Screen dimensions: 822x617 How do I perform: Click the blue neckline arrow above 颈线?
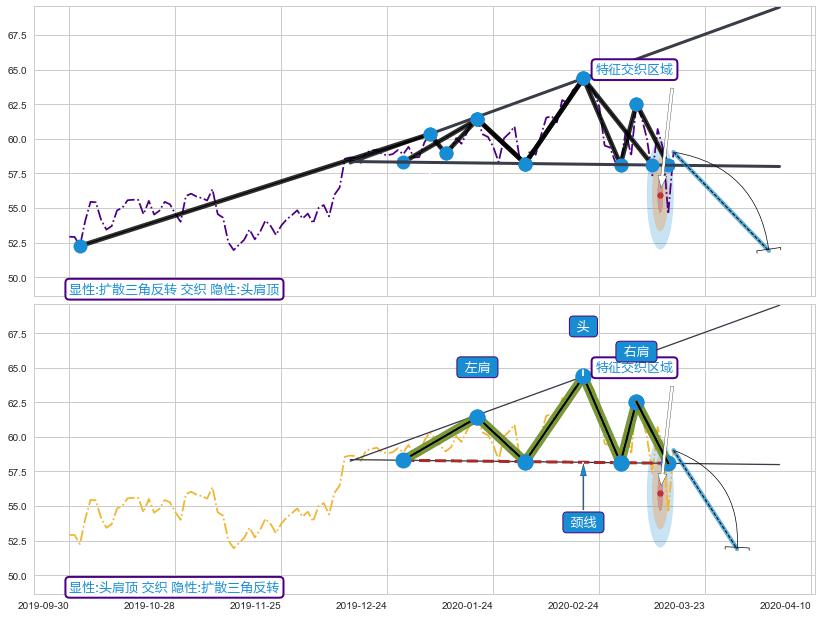point(583,484)
